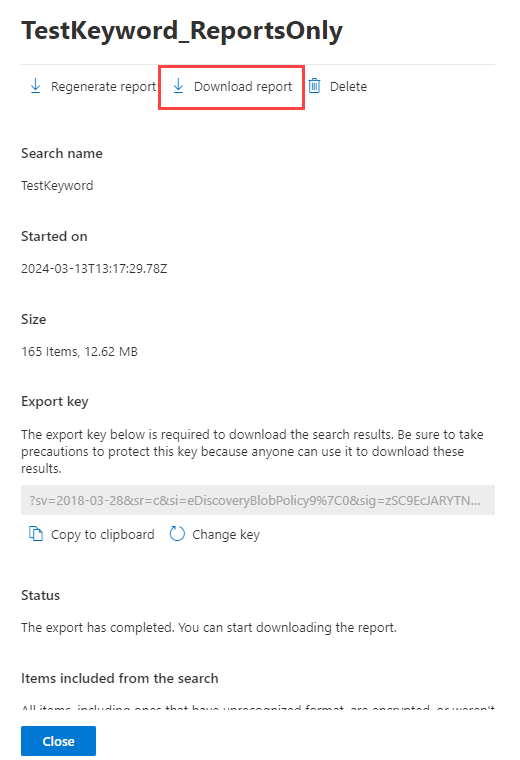Click the TestKeyword search name value

(57, 186)
